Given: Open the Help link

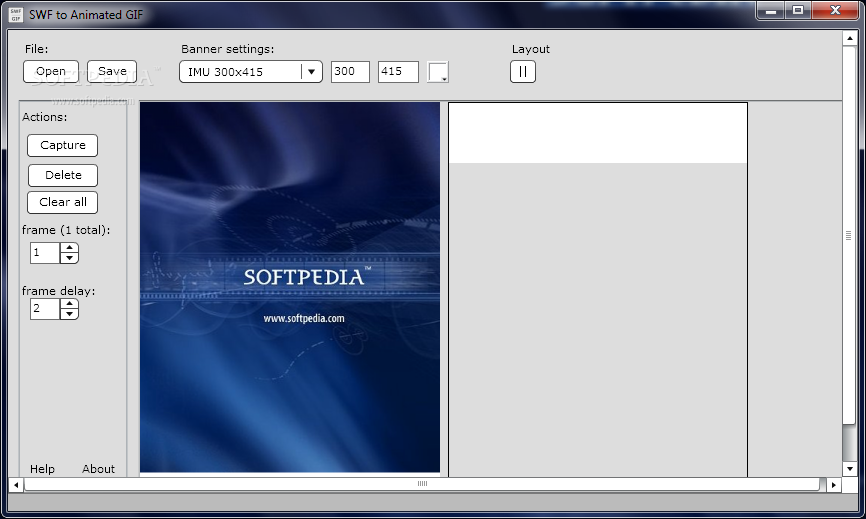Looking at the screenshot, I should (x=42, y=469).
